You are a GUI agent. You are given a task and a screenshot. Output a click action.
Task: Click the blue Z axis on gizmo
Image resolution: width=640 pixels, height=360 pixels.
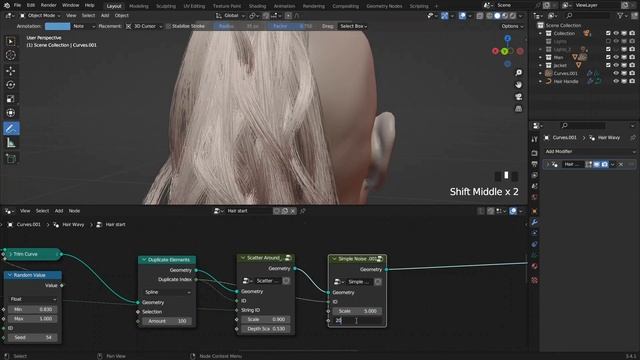click(x=507, y=38)
